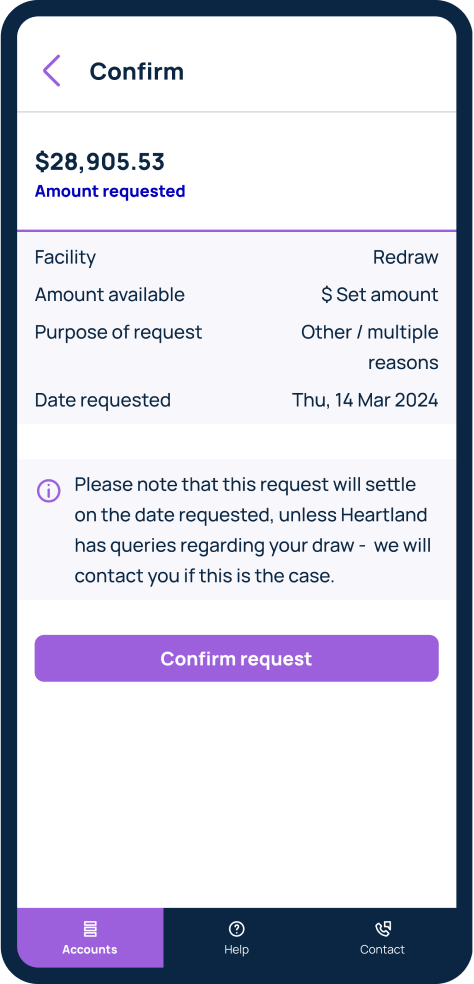Viewport: 474px width, 984px height.
Task: Click the Thu, 14 Mar 2024 date
Action: click(x=365, y=400)
